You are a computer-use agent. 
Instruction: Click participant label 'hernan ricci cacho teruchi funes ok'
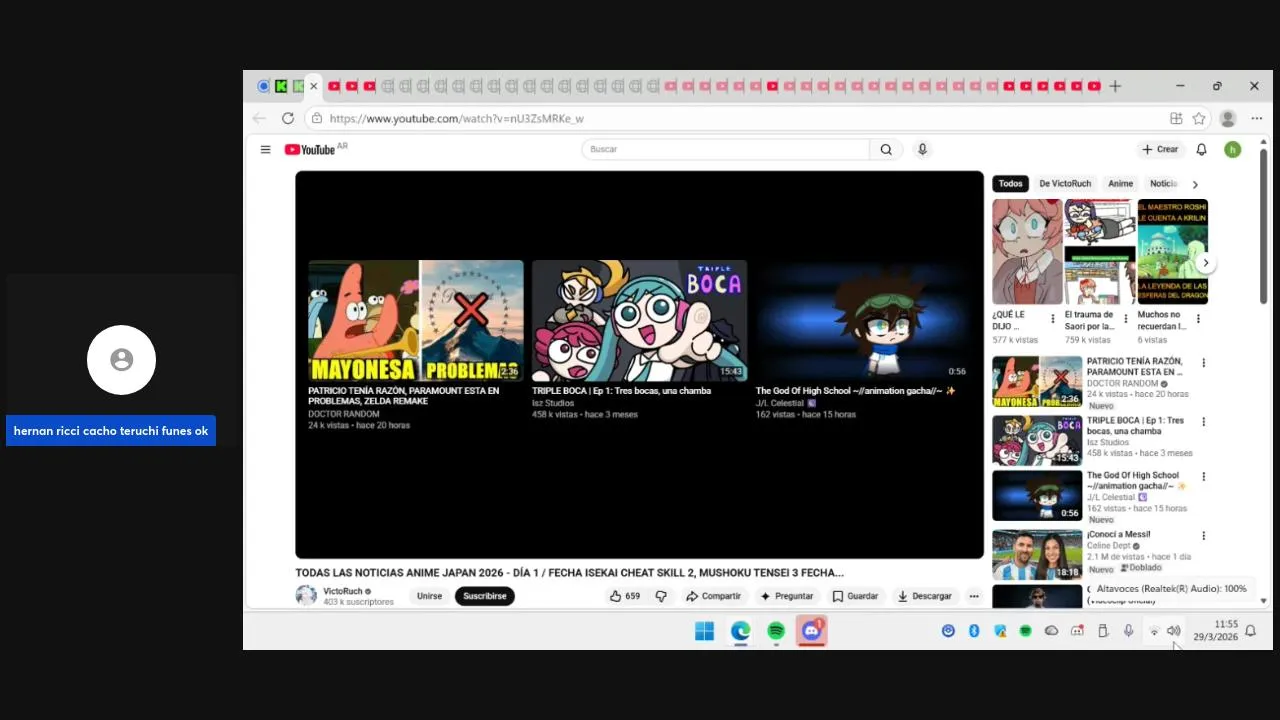point(111,431)
